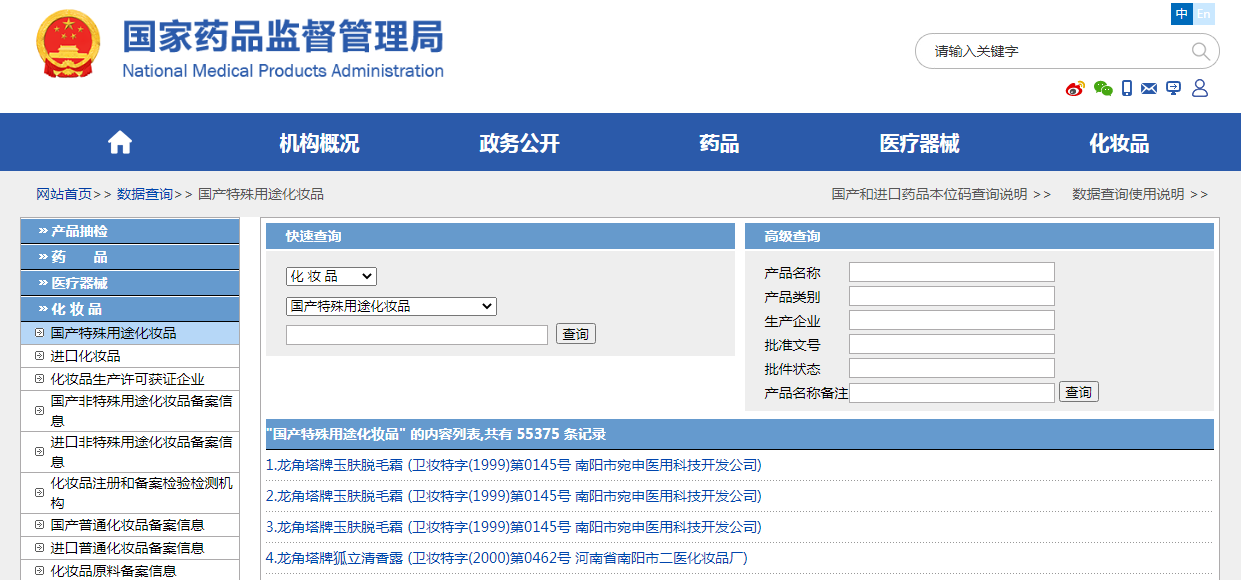Select the home icon in navigation bar

tap(119, 141)
